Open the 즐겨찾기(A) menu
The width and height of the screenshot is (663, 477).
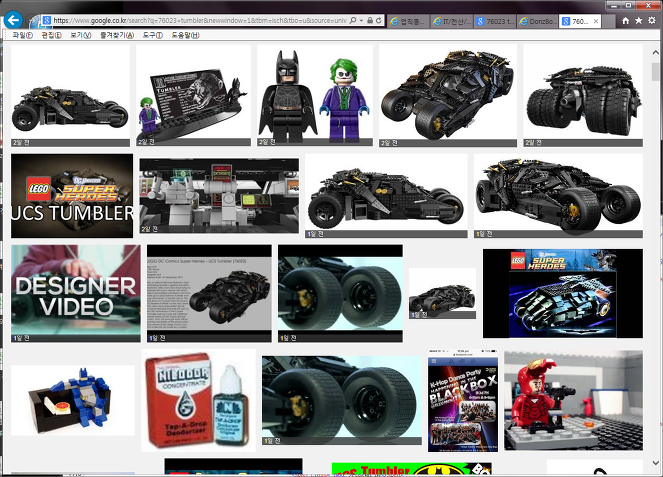[x=117, y=35]
